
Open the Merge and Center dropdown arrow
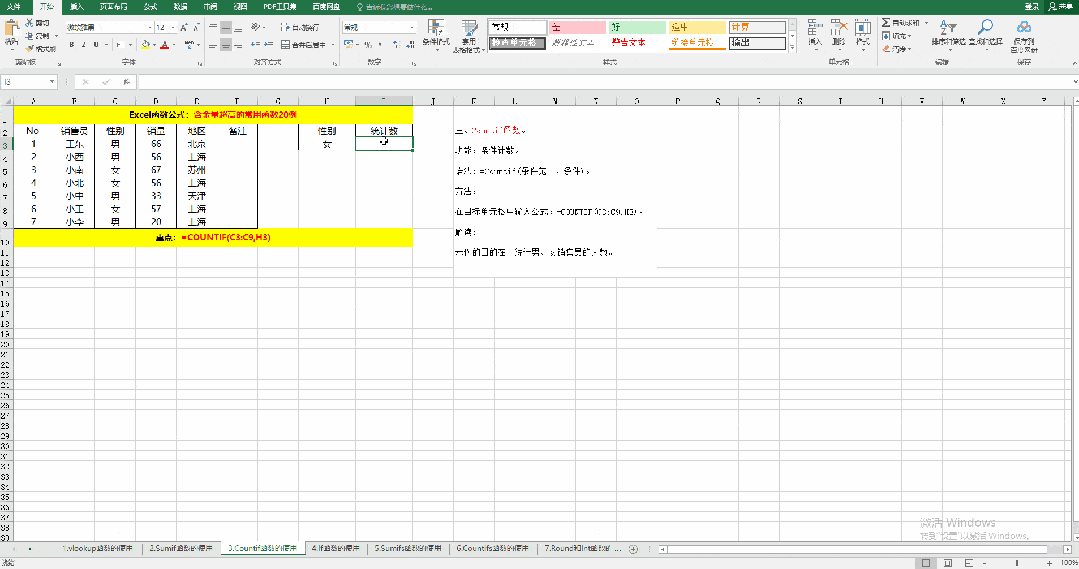click(x=333, y=45)
